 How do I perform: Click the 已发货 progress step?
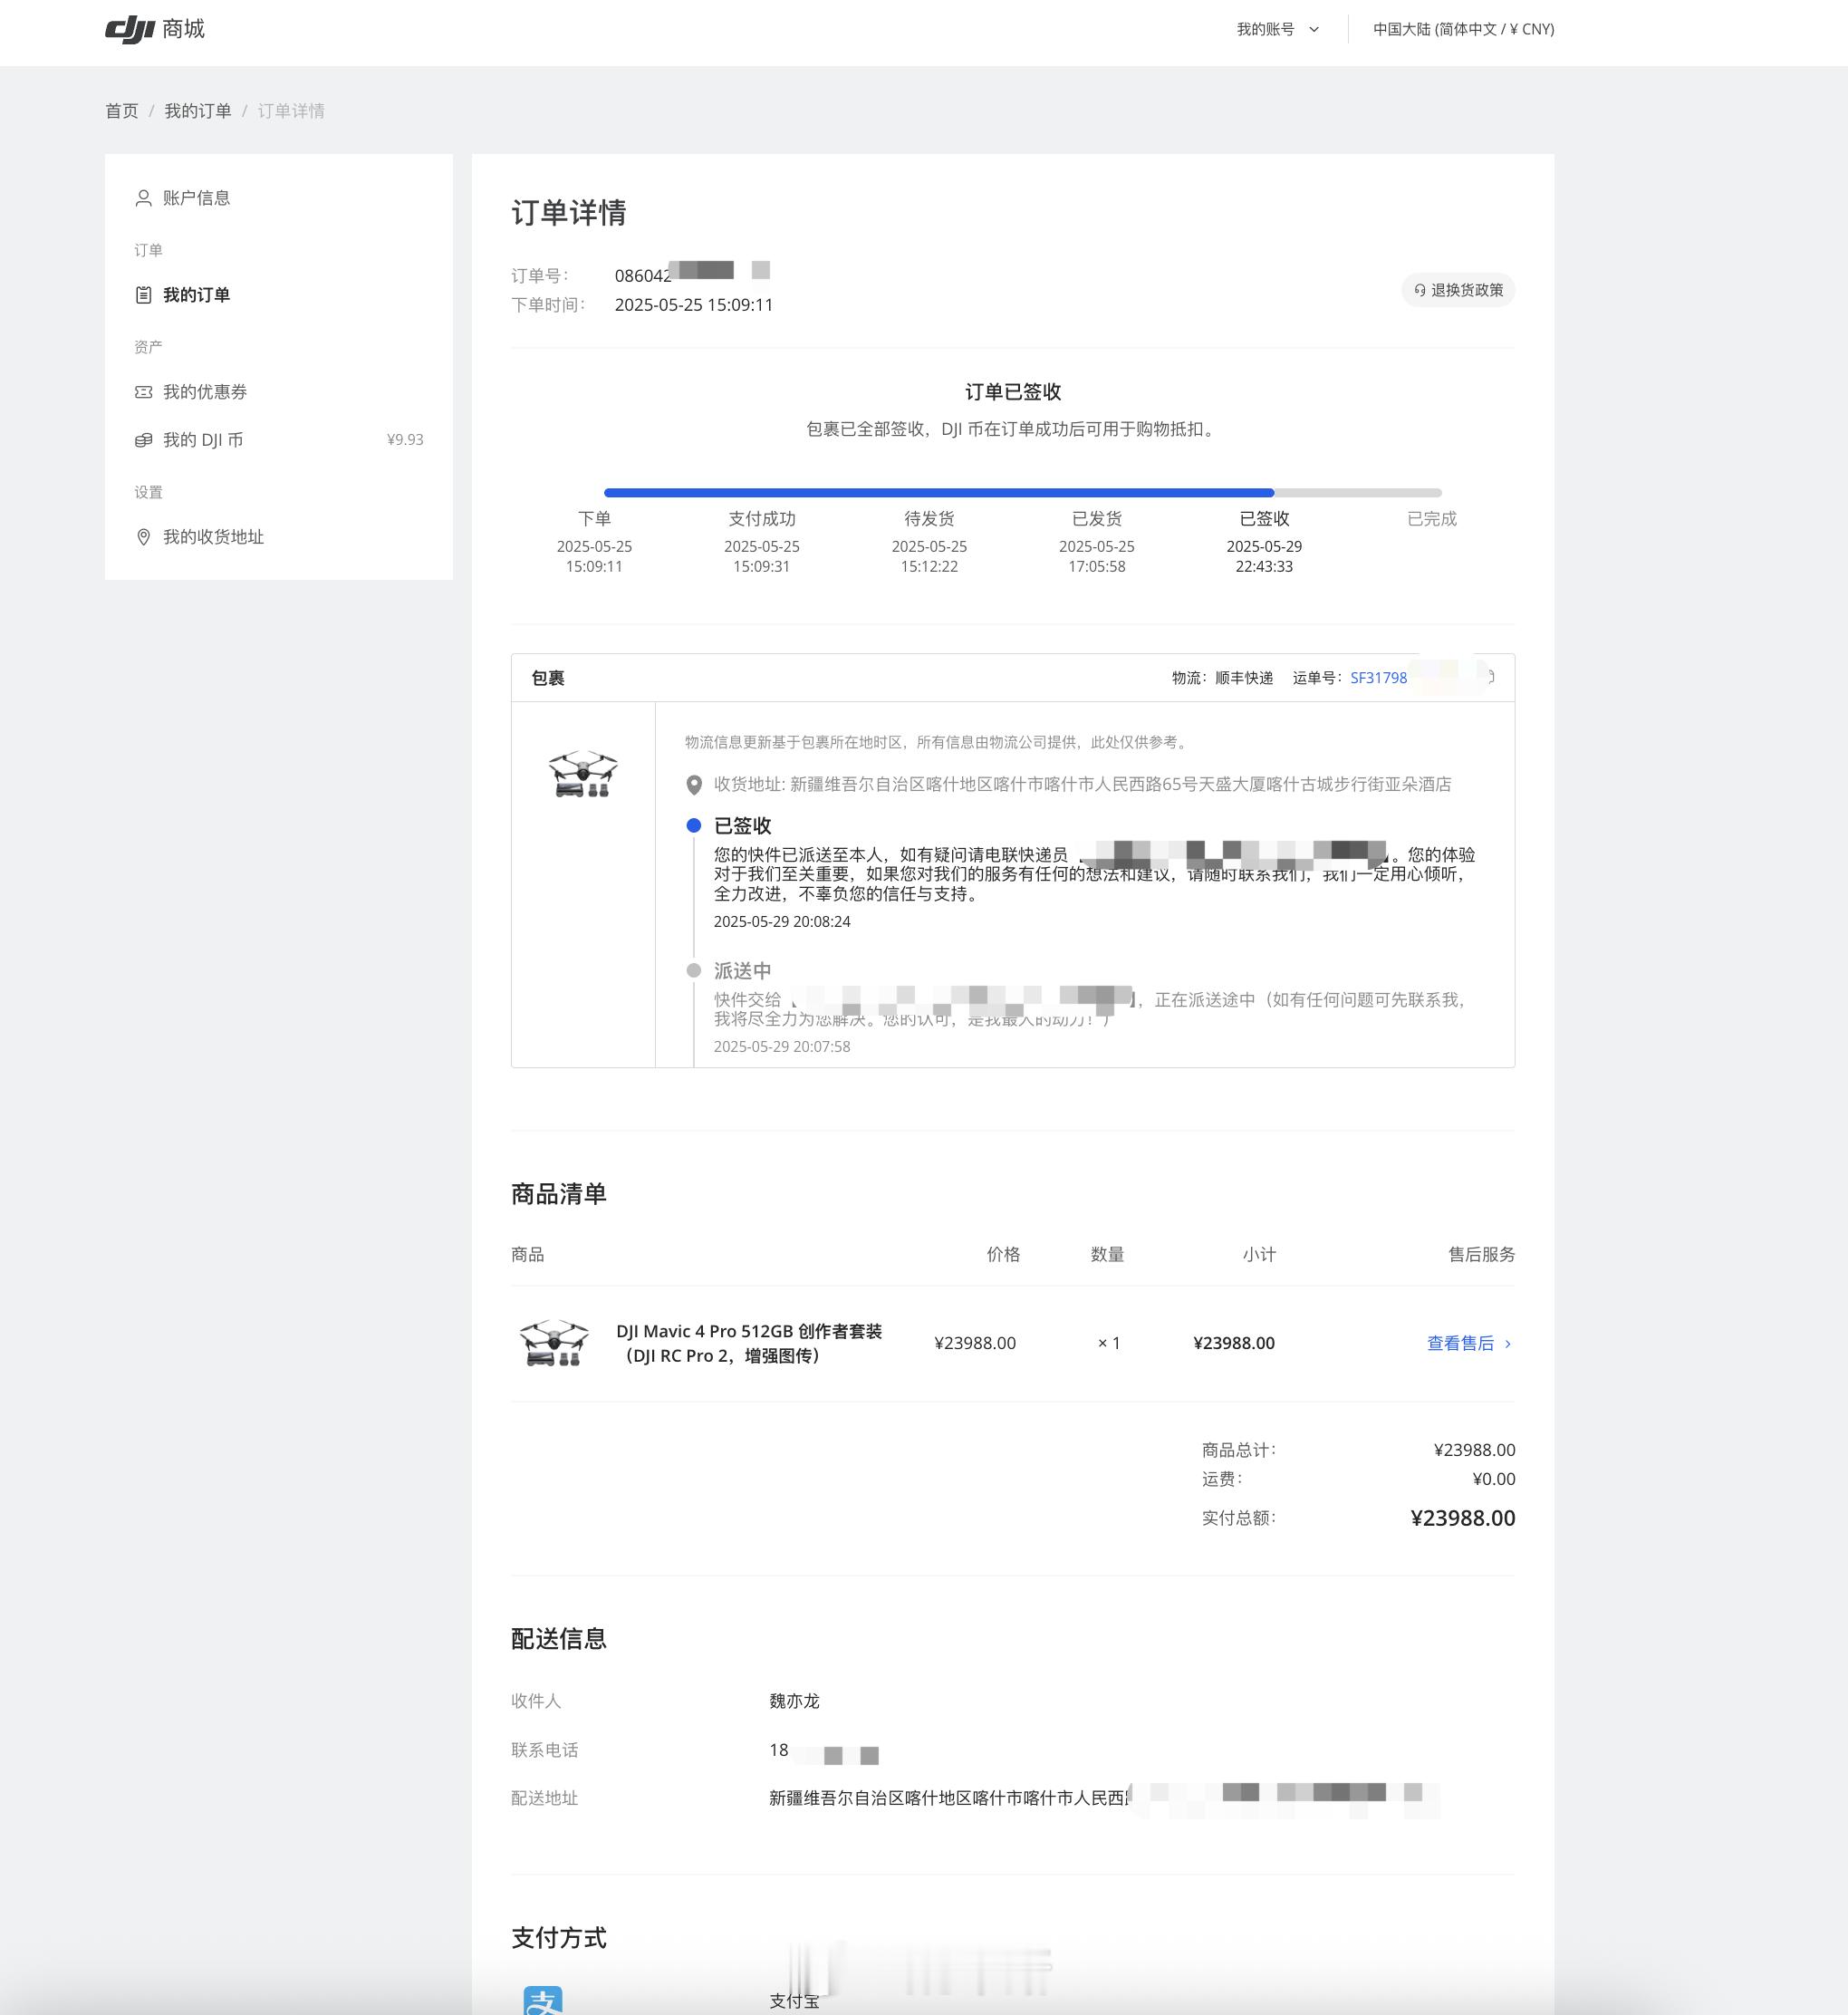pyautogui.click(x=1097, y=519)
